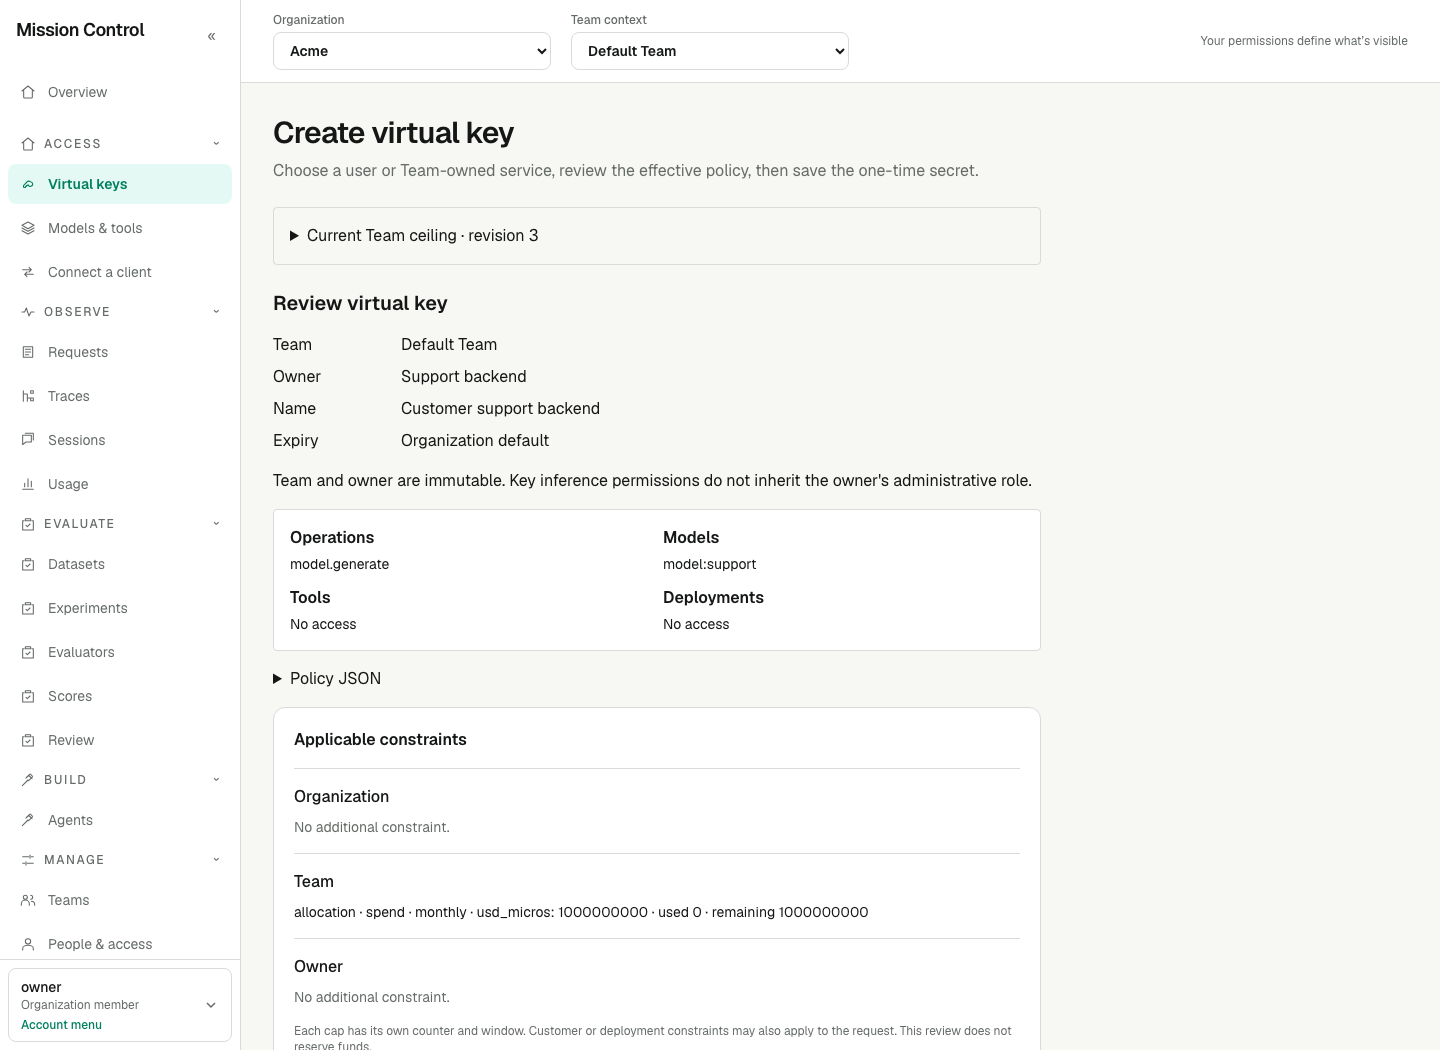The width and height of the screenshot is (1440, 1050).
Task: Open the Experiments page
Action: [x=120, y=608]
